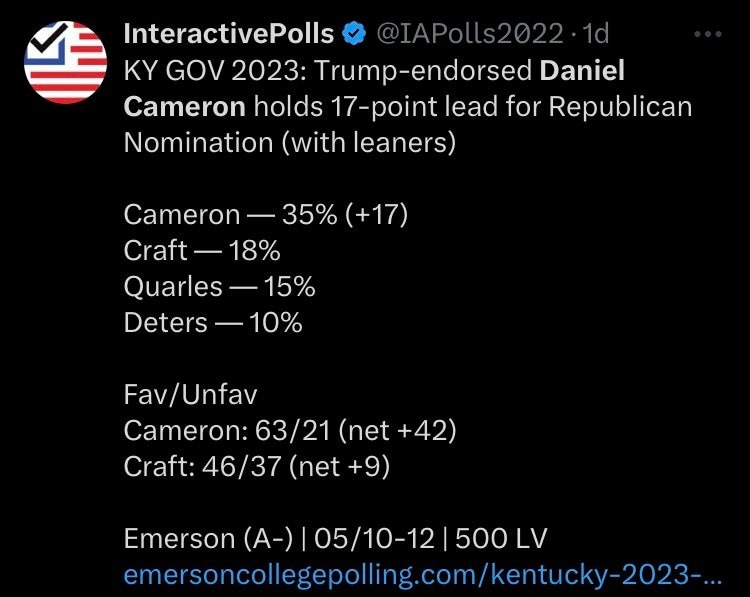This screenshot has height=597, width=750.
Task: Click the 'Fav/Unfav' heading text
Action: [x=190, y=395]
